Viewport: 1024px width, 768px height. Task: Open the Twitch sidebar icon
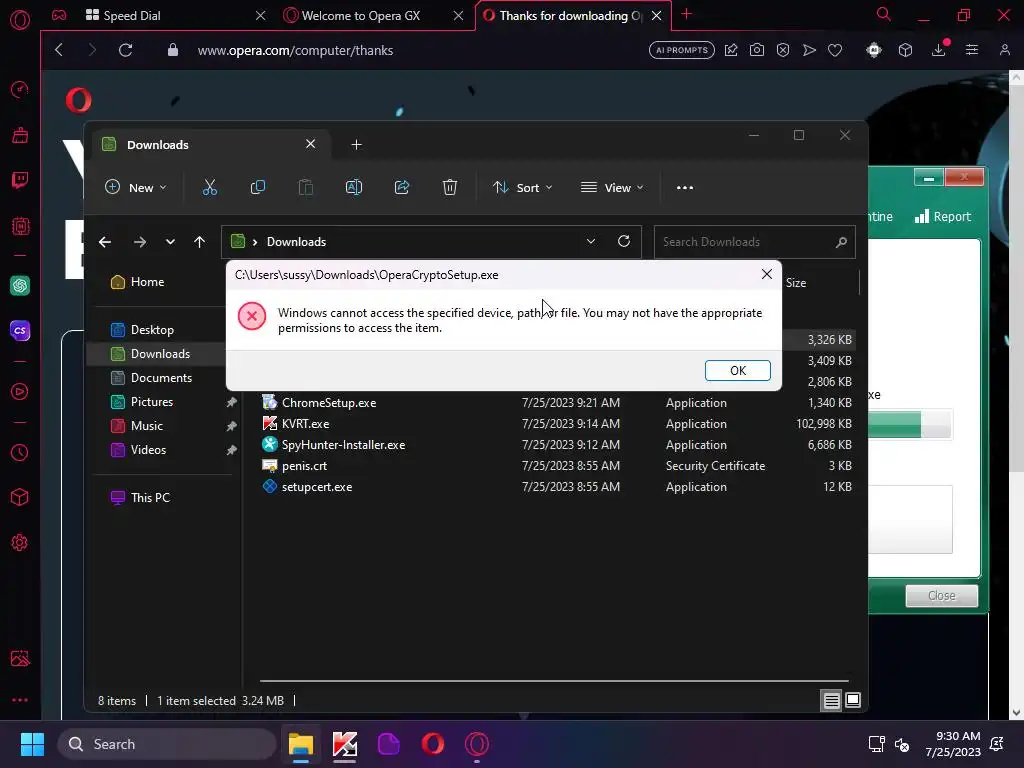(x=20, y=180)
